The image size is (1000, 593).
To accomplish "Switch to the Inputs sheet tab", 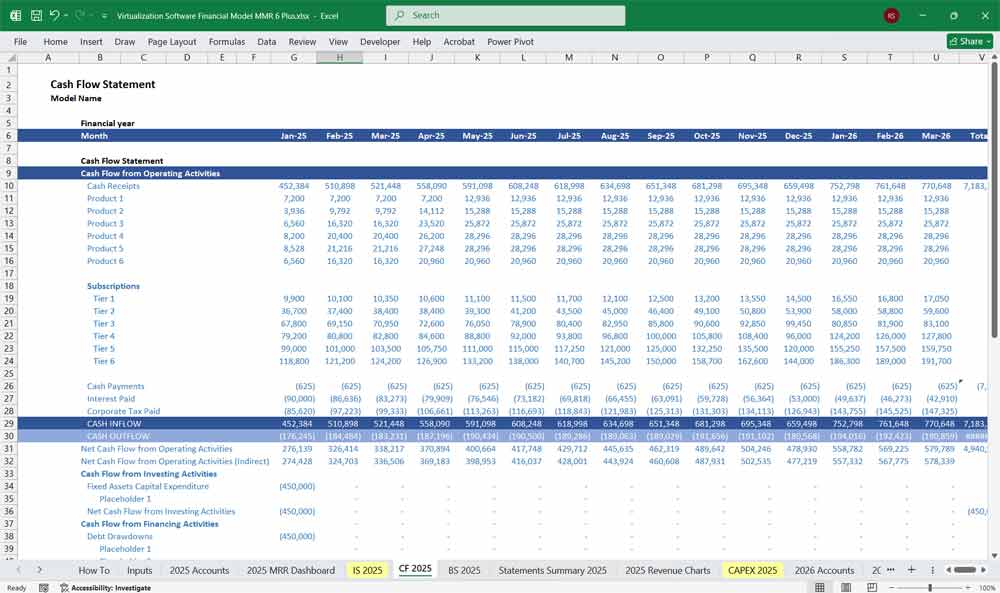I will click(139, 570).
